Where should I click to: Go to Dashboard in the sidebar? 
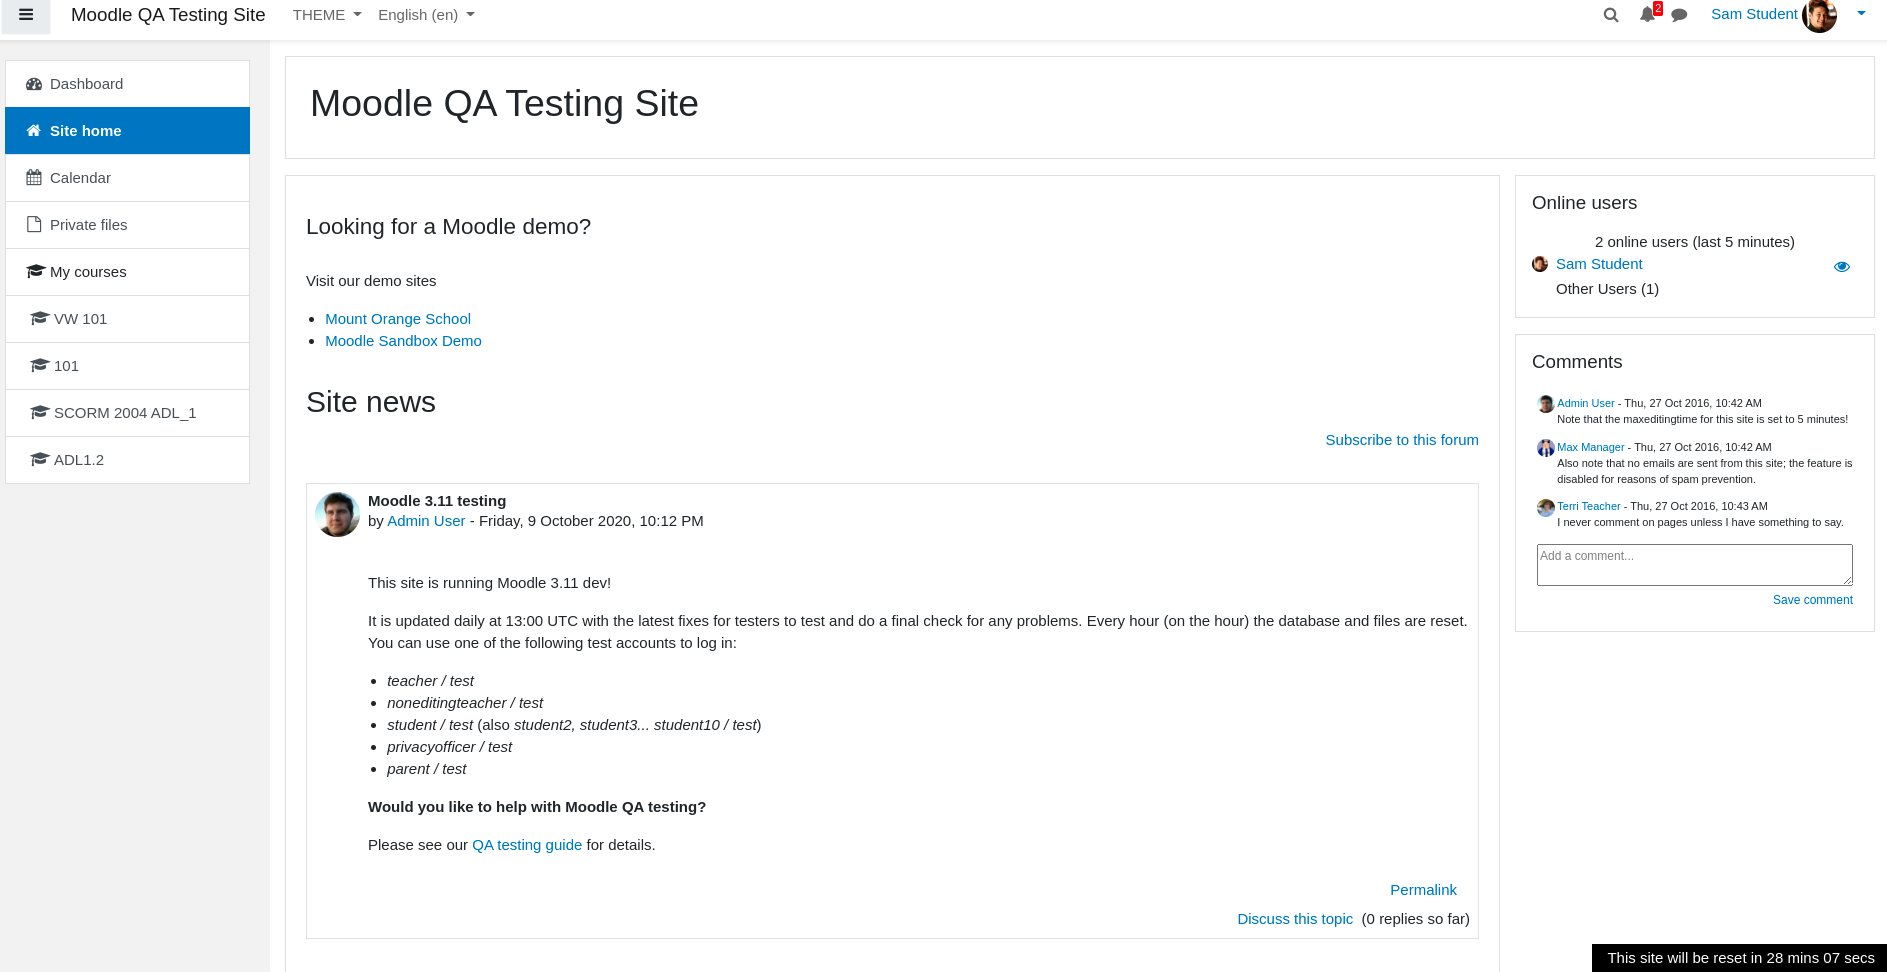(127, 84)
